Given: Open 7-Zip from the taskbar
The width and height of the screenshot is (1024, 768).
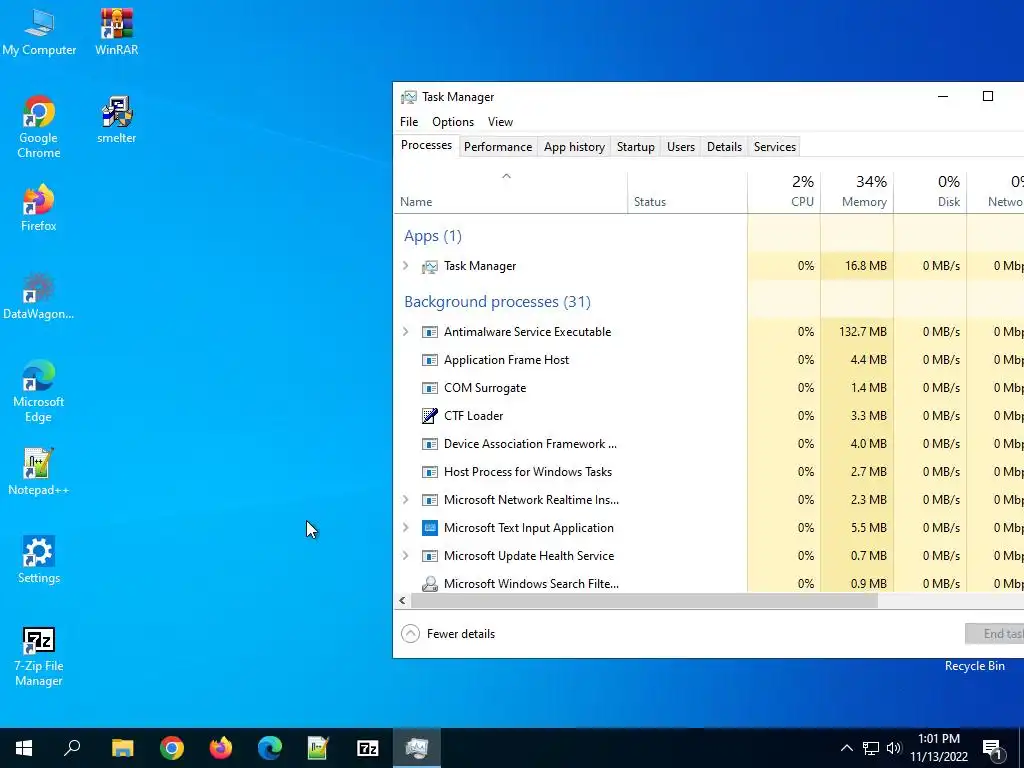Looking at the screenshot, I should point(368,748).
